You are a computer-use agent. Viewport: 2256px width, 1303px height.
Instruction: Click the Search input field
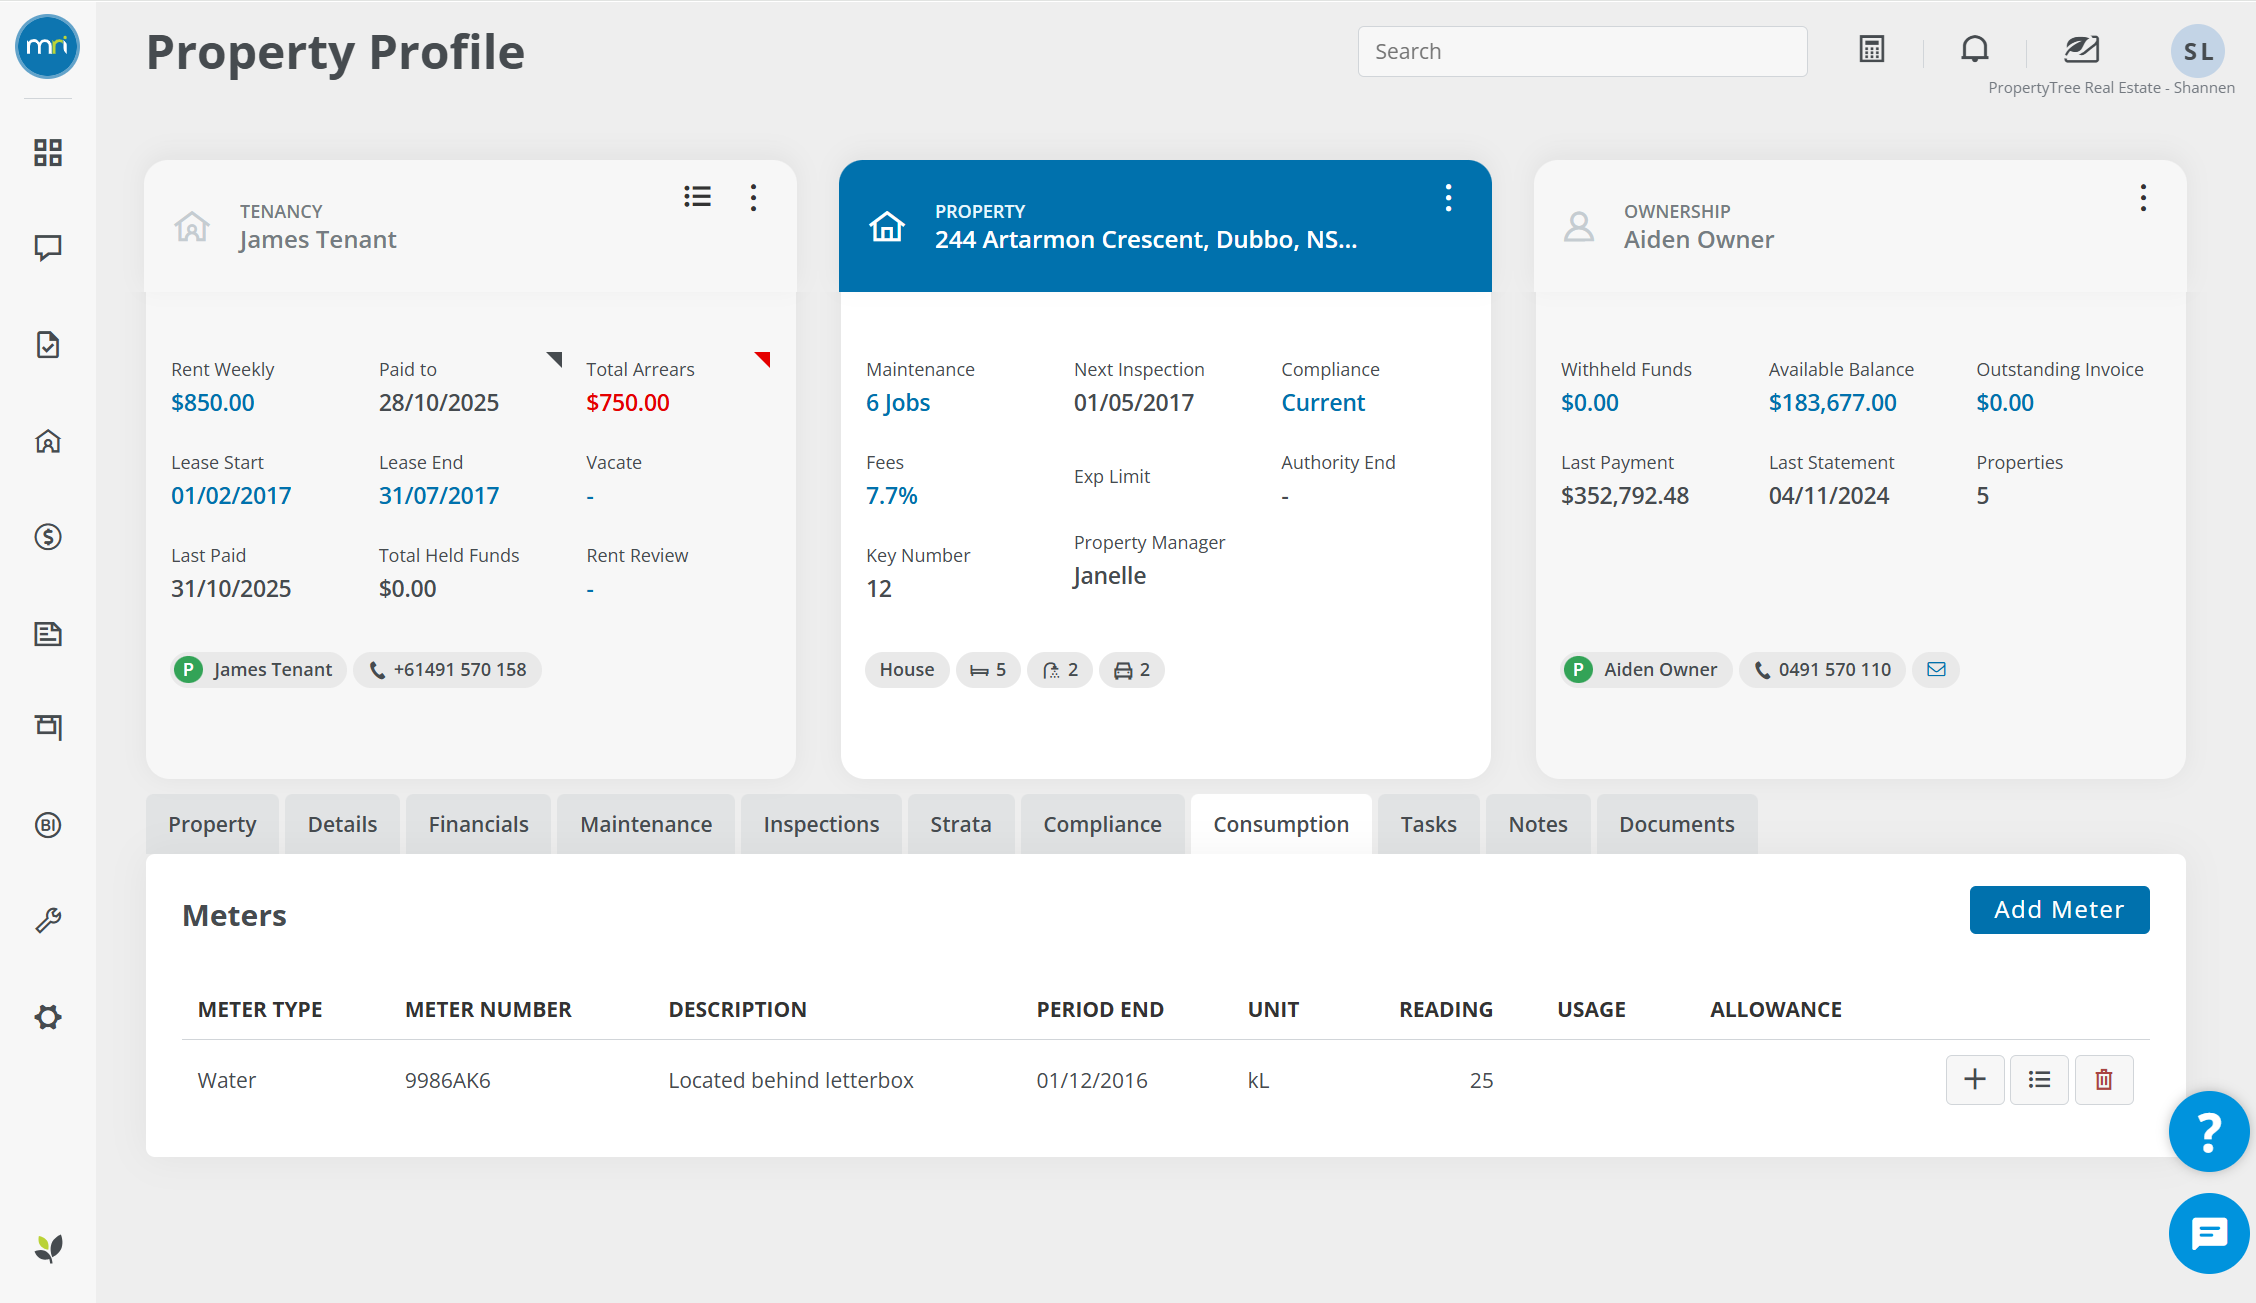click(x=1582, y=51)
